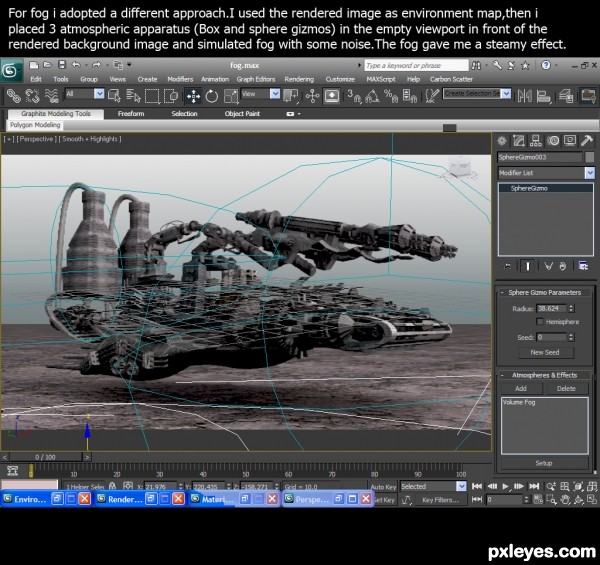
Task: Click the Select and Manipulate icon
Action: 312,96
